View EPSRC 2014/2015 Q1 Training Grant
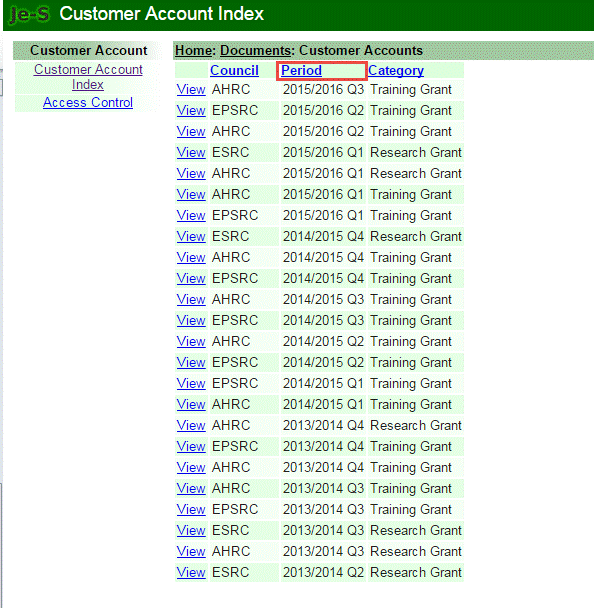 click(191, 383)
